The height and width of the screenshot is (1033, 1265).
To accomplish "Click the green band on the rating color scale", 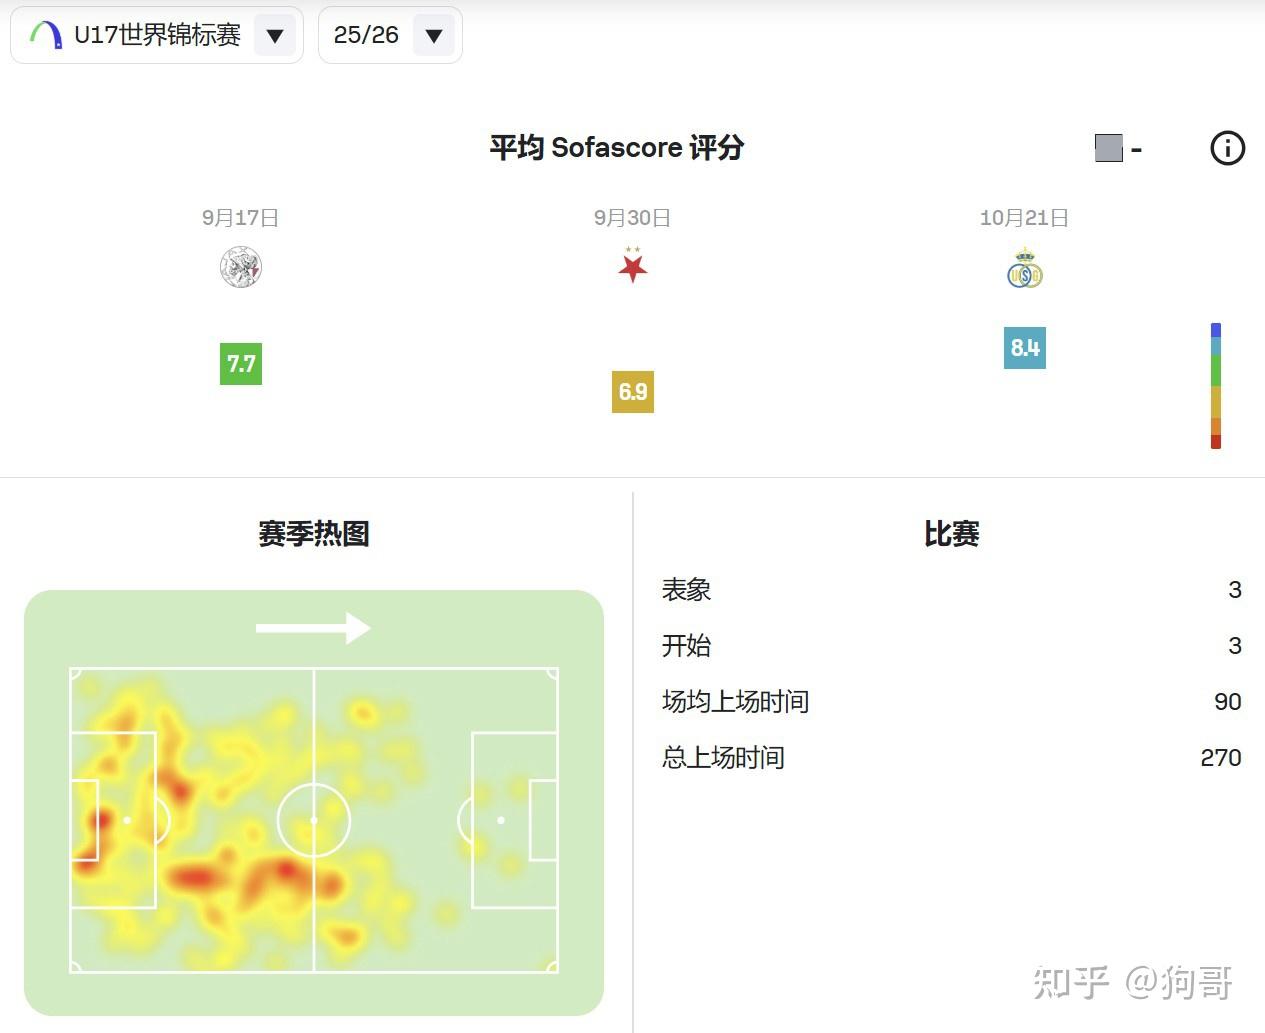I will tap(1215, 368).
